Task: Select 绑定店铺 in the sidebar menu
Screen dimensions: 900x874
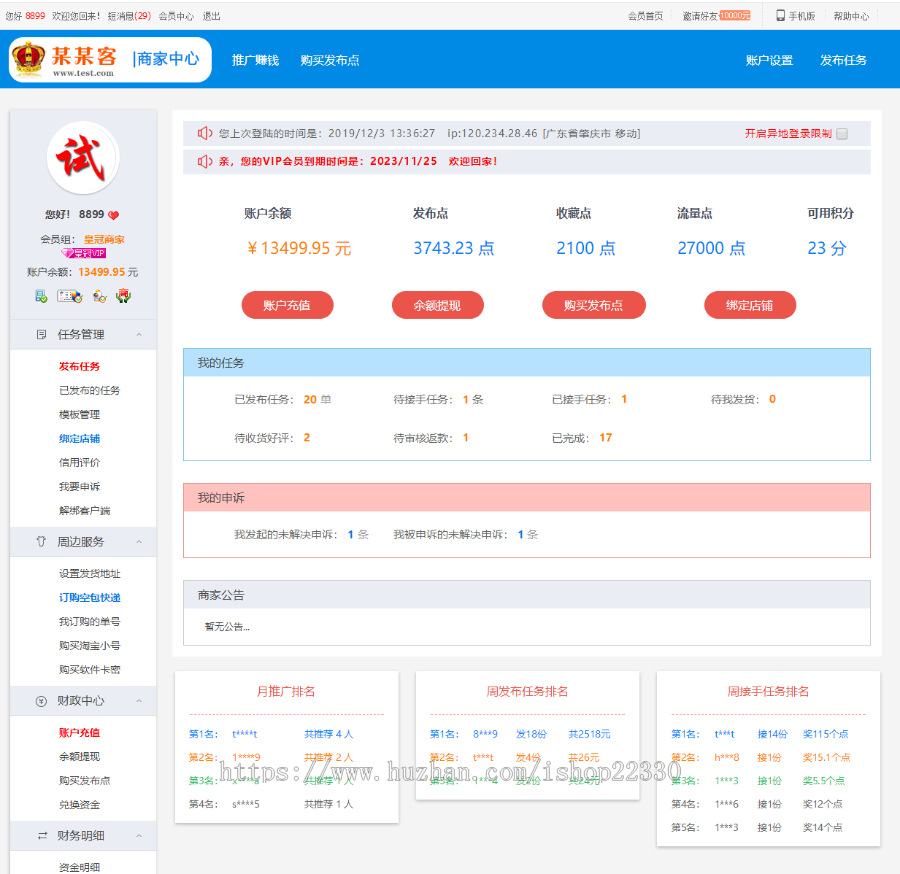Action: tap(79, 439)
